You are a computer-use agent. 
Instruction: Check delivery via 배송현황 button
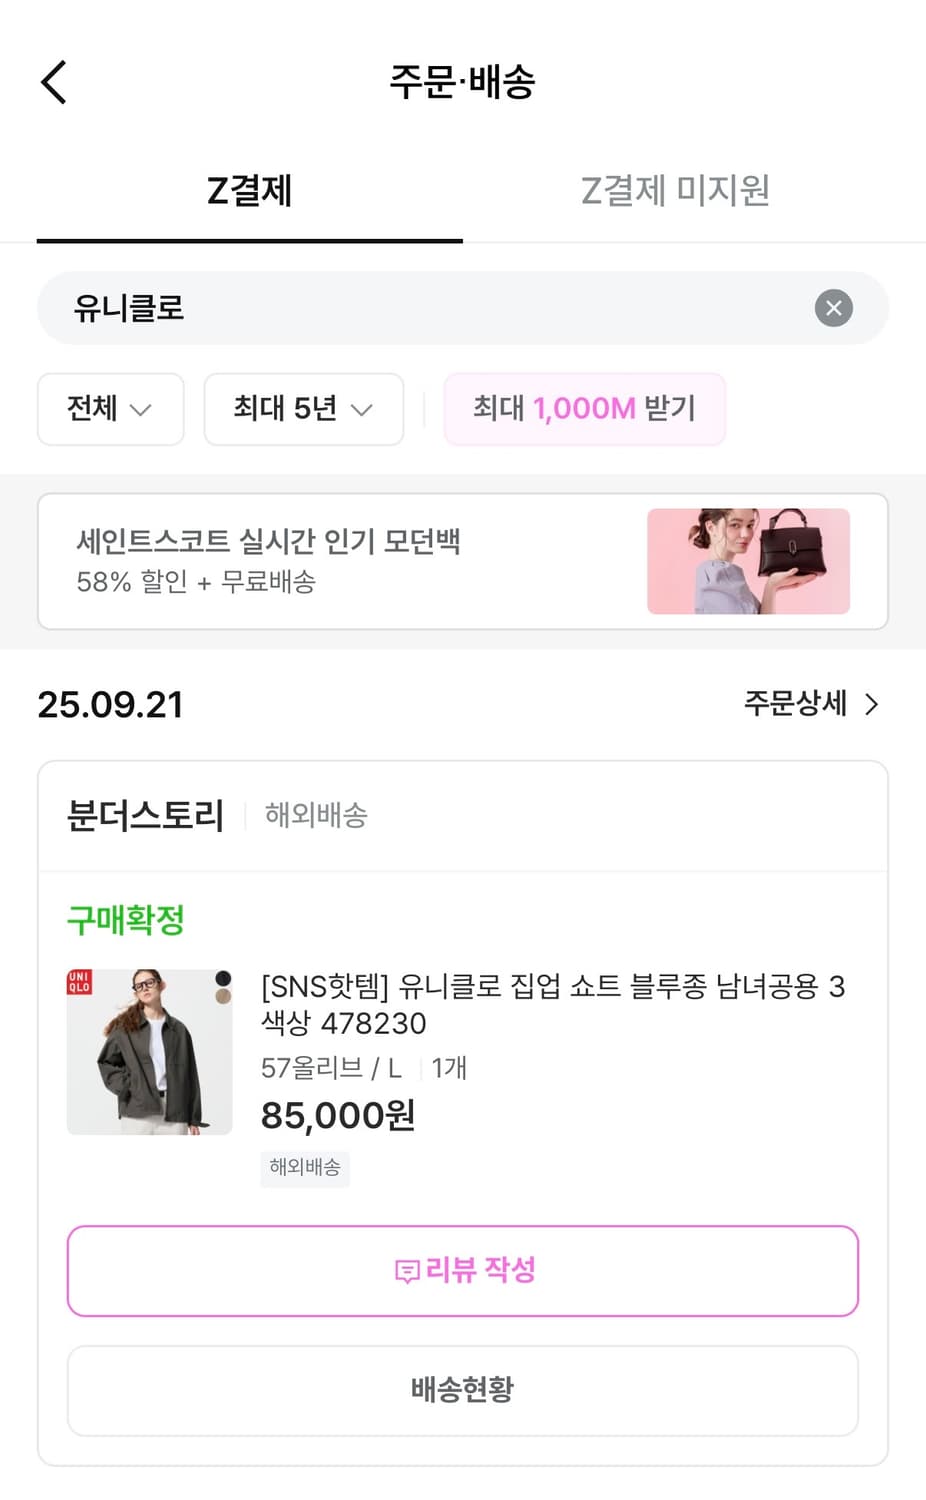[x=462, y=1390]
